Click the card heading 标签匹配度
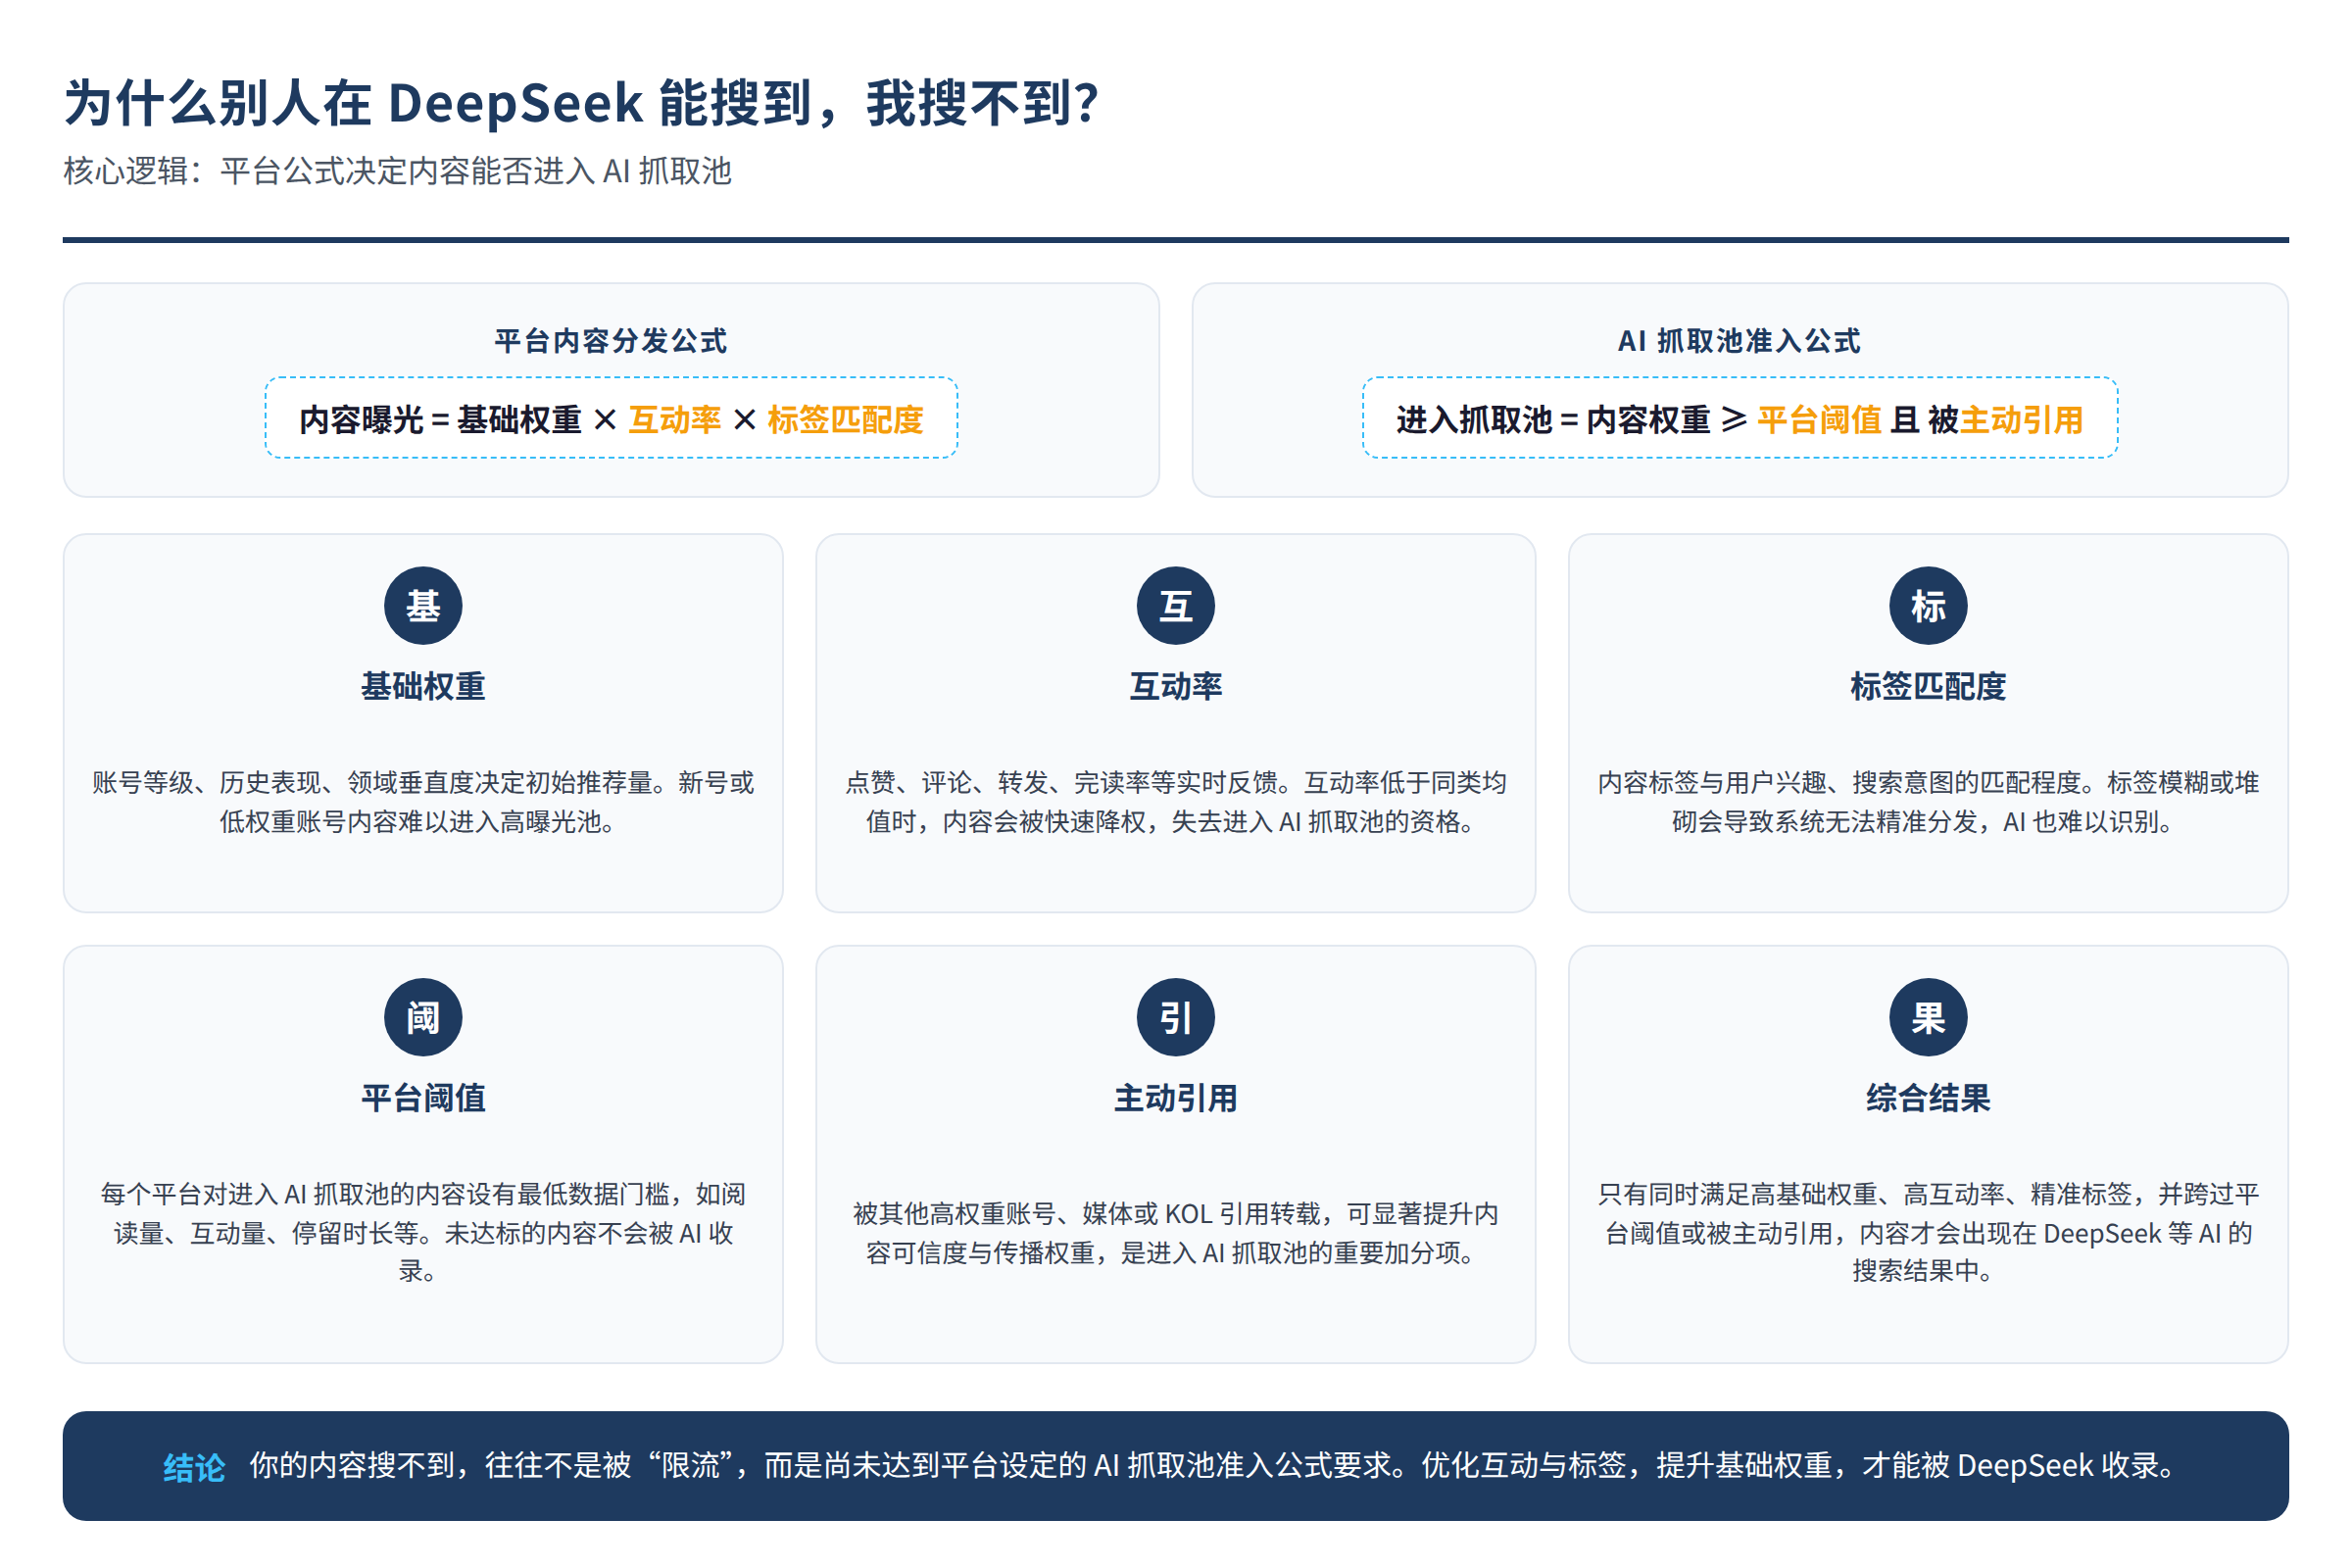The width and height of the screenshot is (2352, 1568). (x=1928, y=686)
